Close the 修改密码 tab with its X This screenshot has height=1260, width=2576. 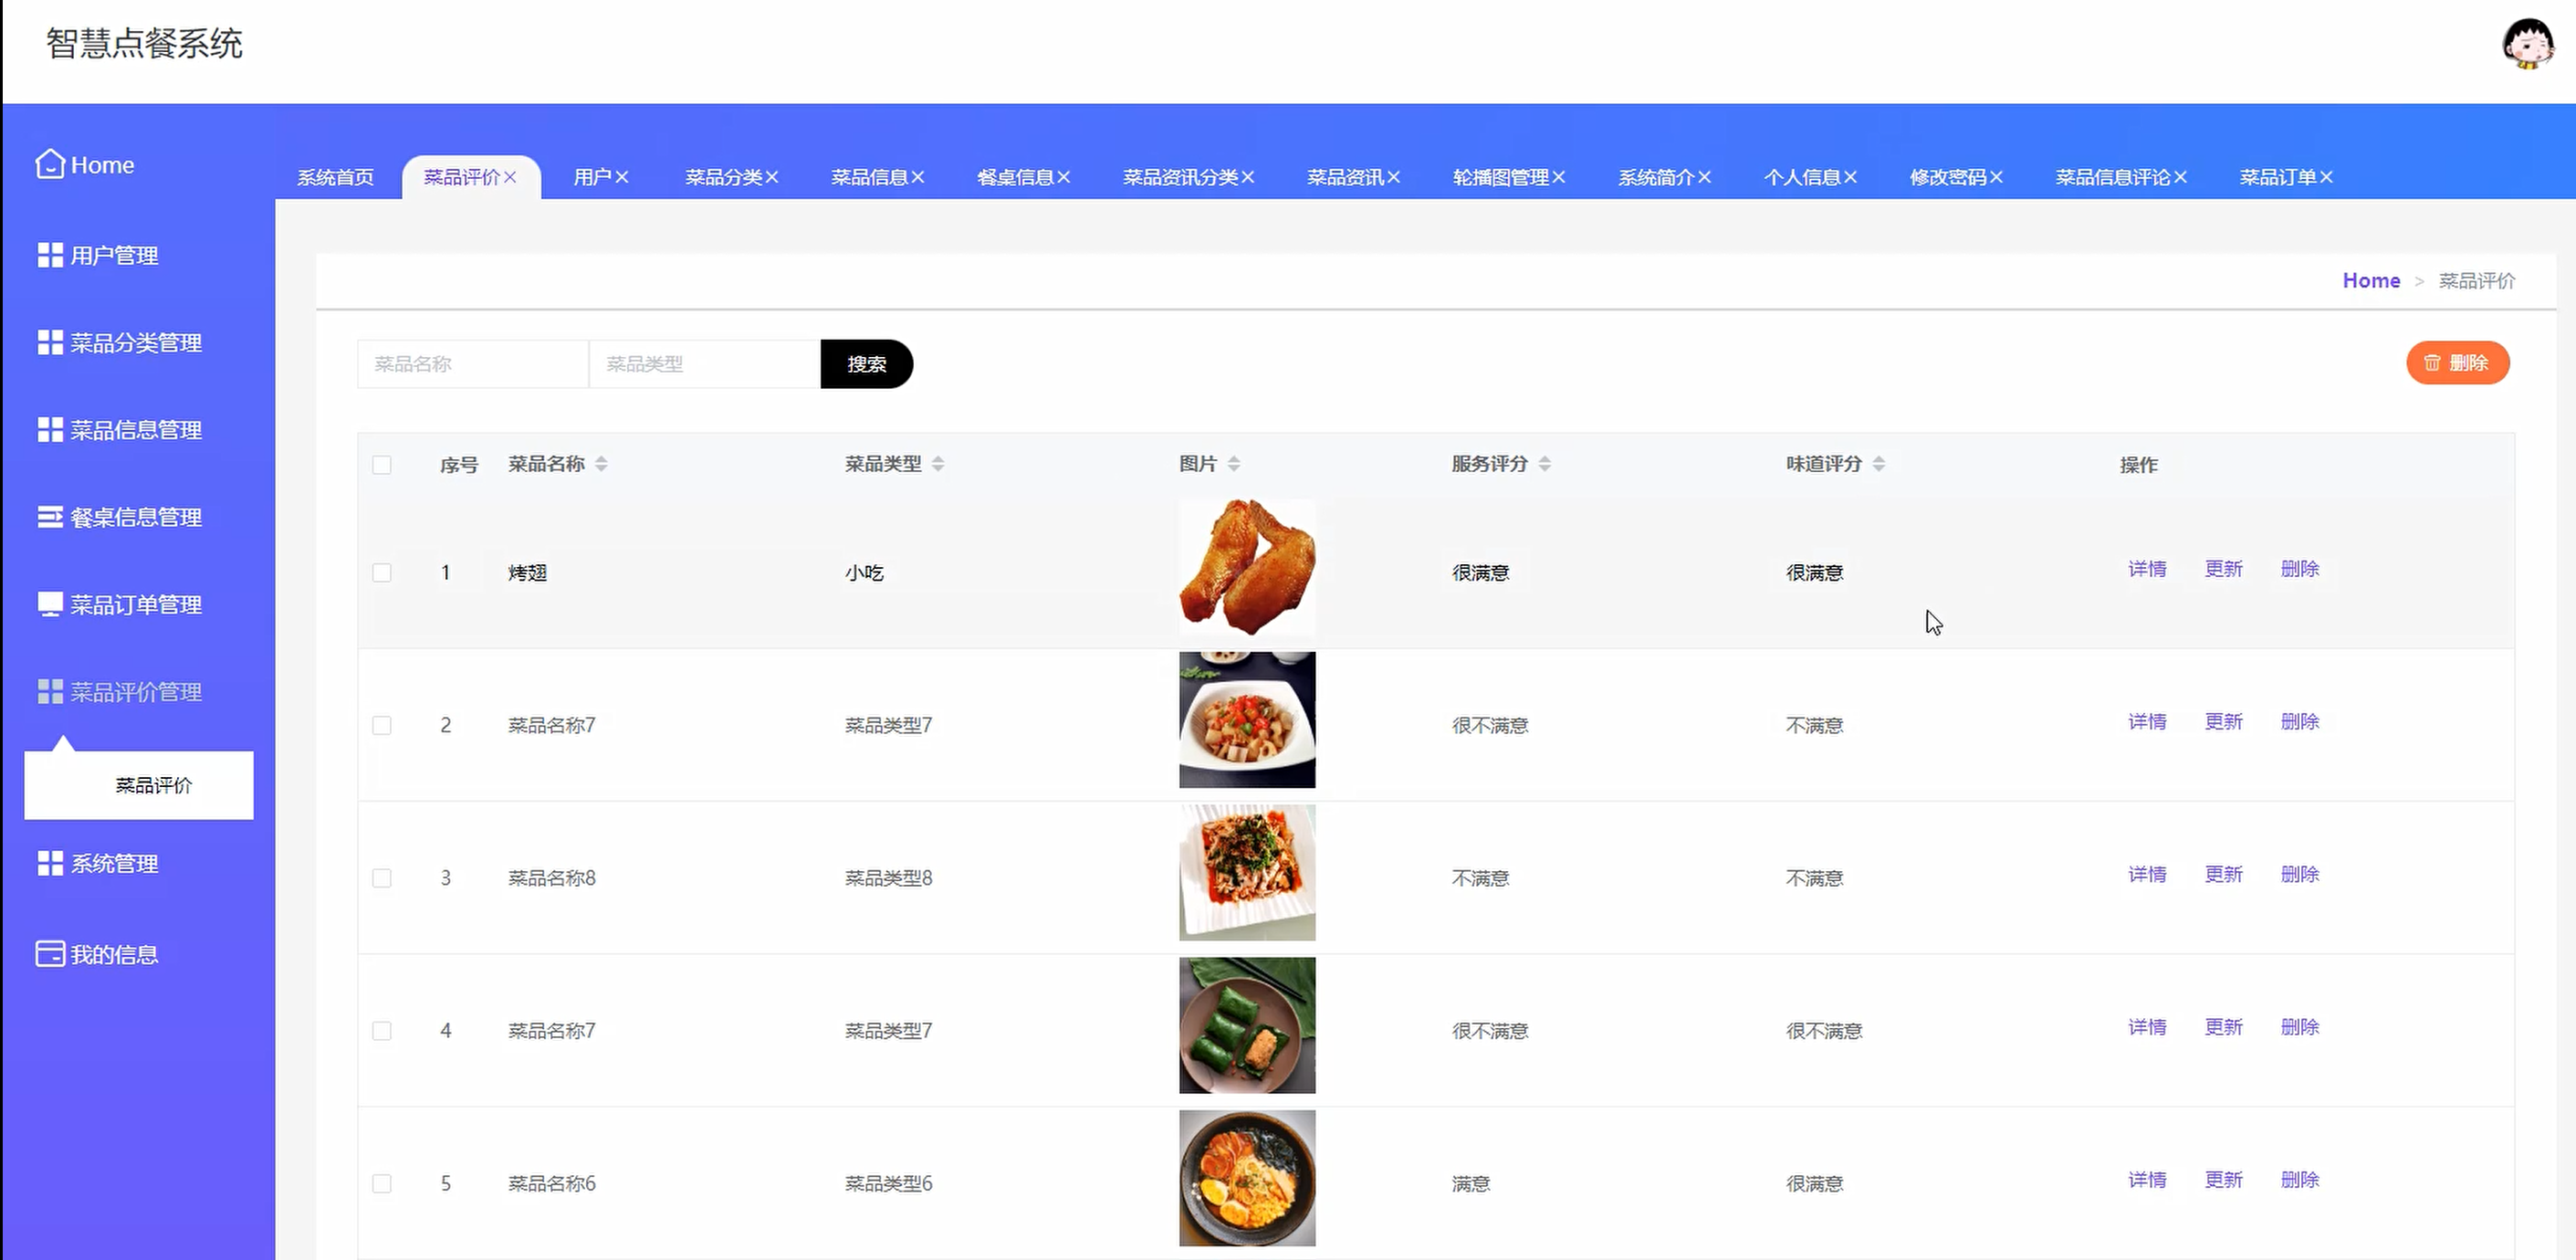1997,177
